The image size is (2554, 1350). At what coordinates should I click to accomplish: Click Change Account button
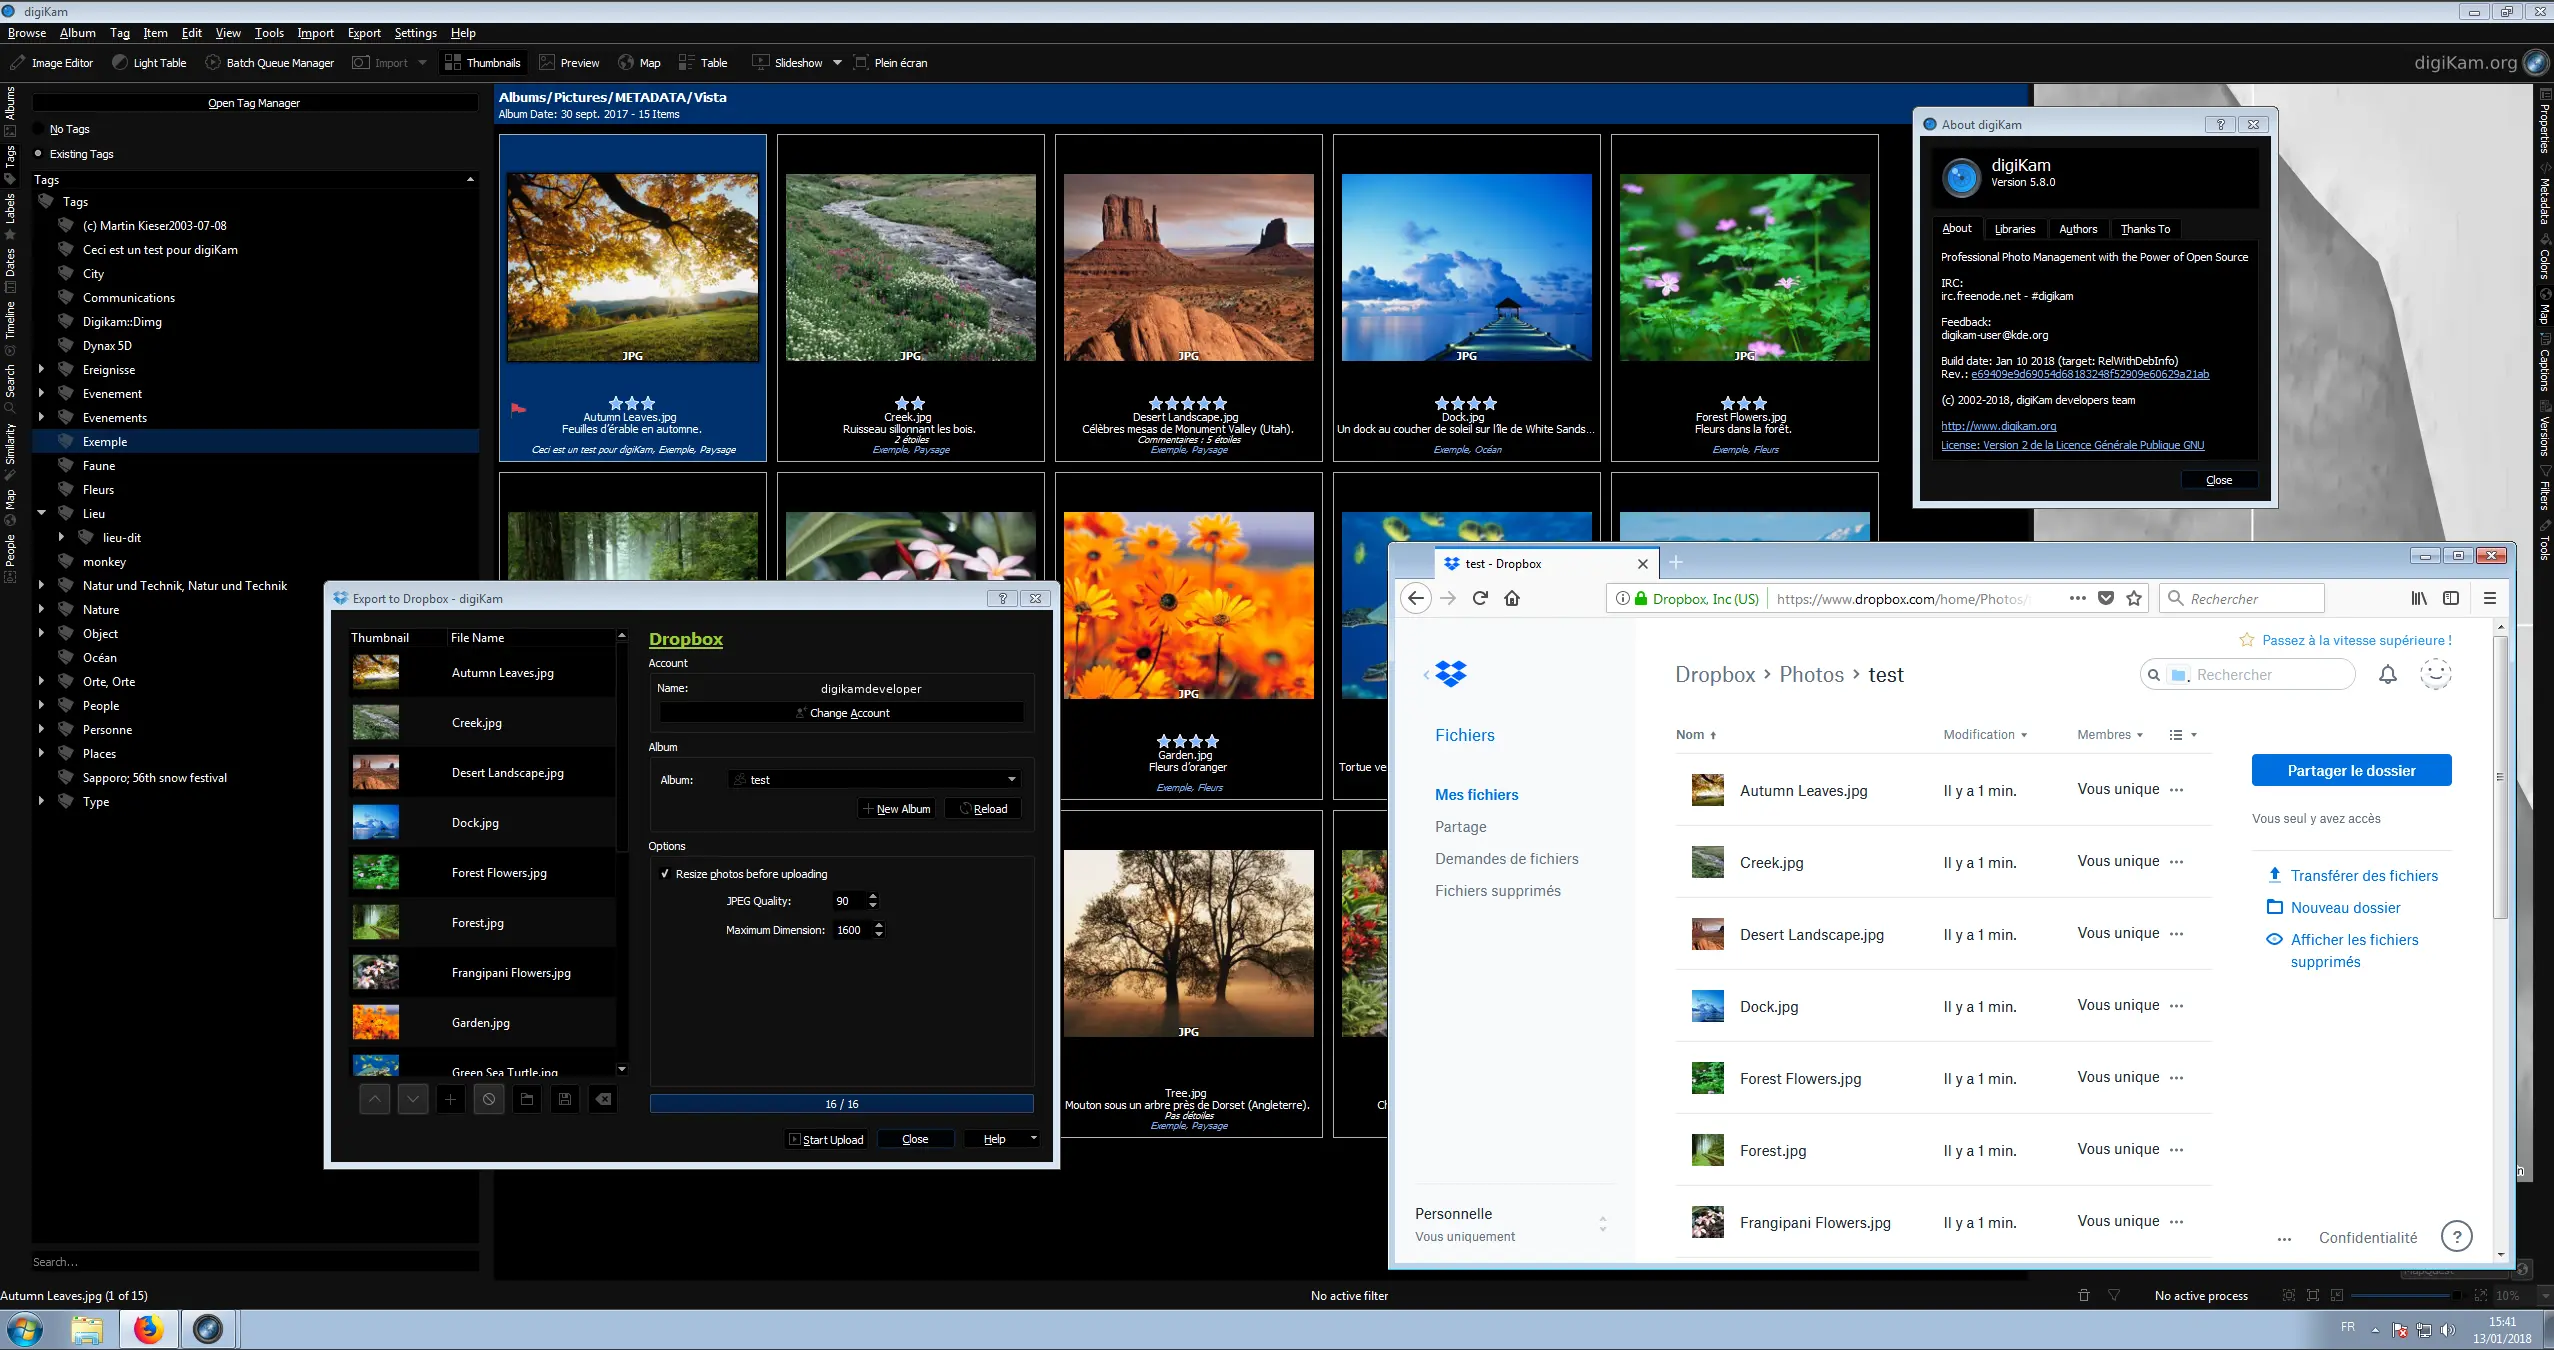click(x=842, y=713)
